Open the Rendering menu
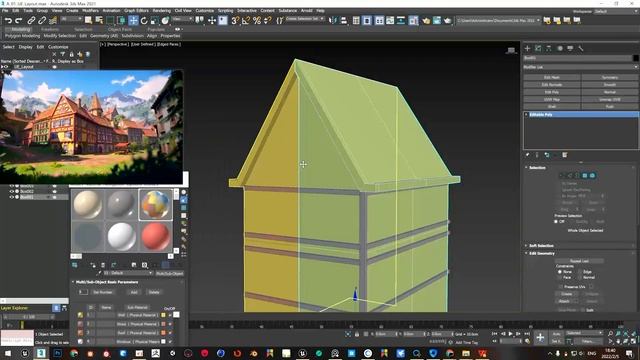Image resolution: width=640 pixels, height=360 pixels. click(162, 11)
